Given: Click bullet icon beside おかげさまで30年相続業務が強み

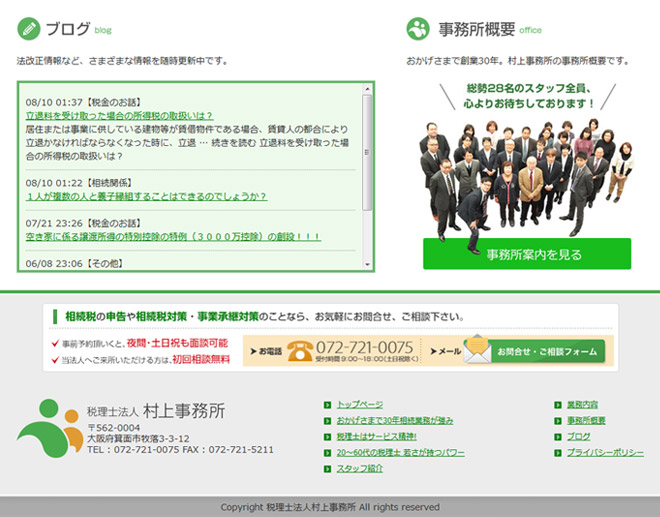Looking at the screenshot, I should [x=327, y=421].
